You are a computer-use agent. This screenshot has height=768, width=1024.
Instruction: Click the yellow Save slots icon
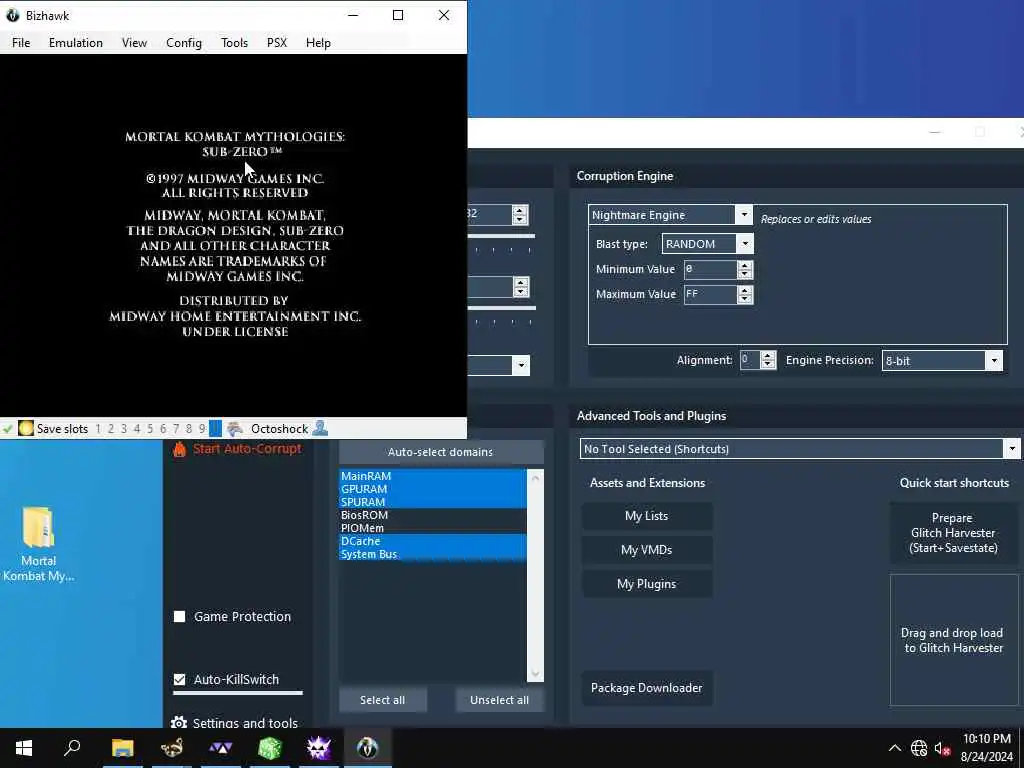[x=25, y=428]
